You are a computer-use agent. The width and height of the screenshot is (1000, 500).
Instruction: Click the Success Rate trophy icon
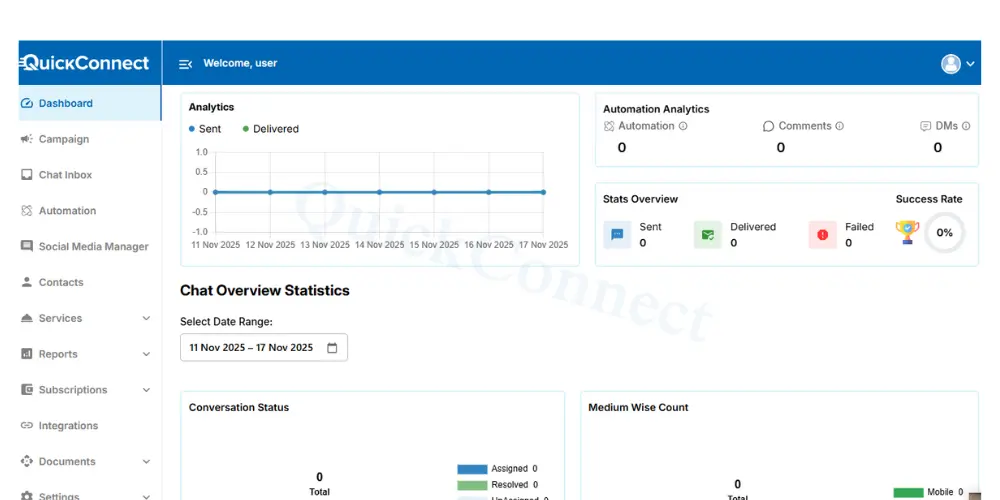(x=907, y=232)
